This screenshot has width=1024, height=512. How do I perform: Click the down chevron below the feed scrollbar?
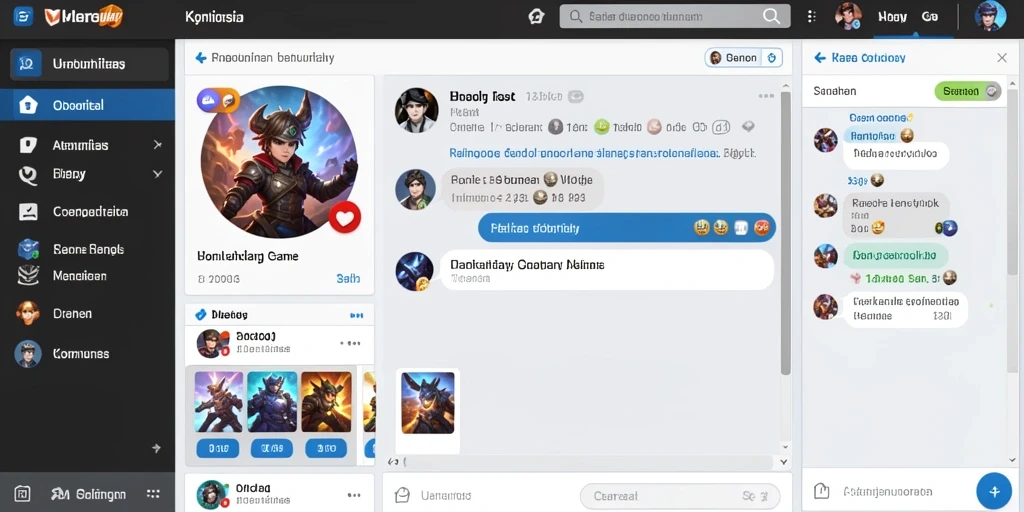tap(785, 462)
